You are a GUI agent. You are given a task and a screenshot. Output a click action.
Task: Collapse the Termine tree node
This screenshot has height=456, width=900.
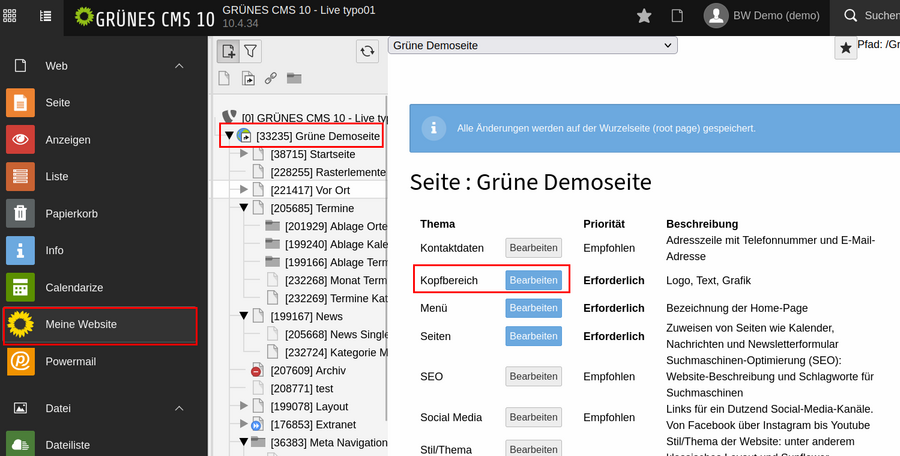click(x=244, y=208)
